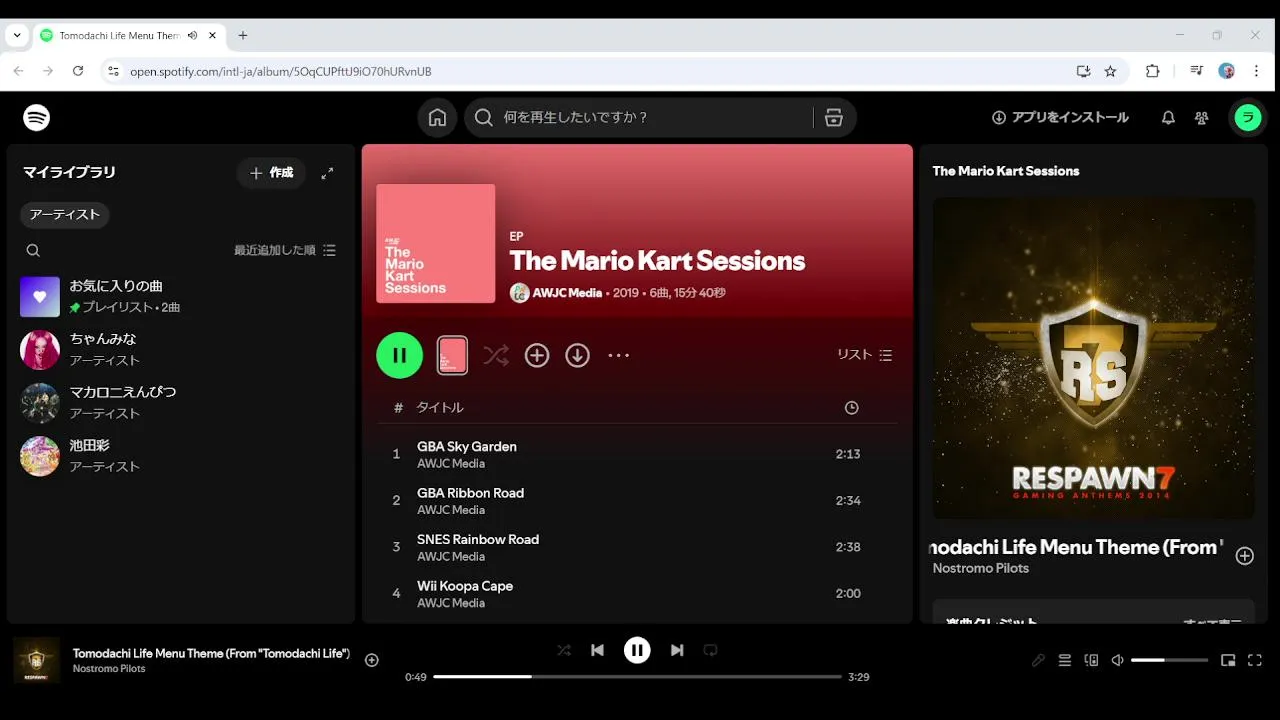Open the user profile avatar

tap(1247, 118)
